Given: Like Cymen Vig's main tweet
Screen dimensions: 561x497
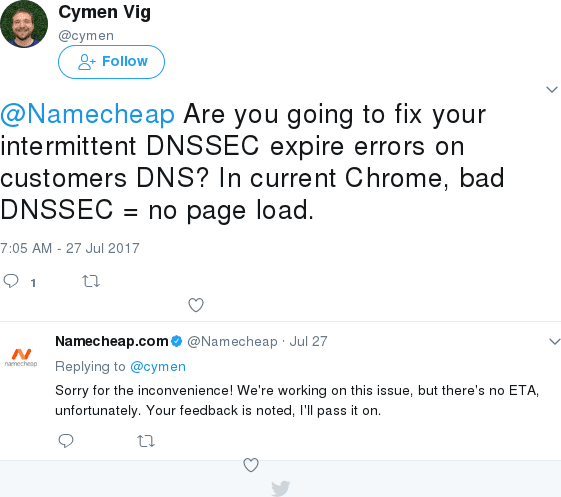Looking at the screenshot, I should tap(196, 305).
